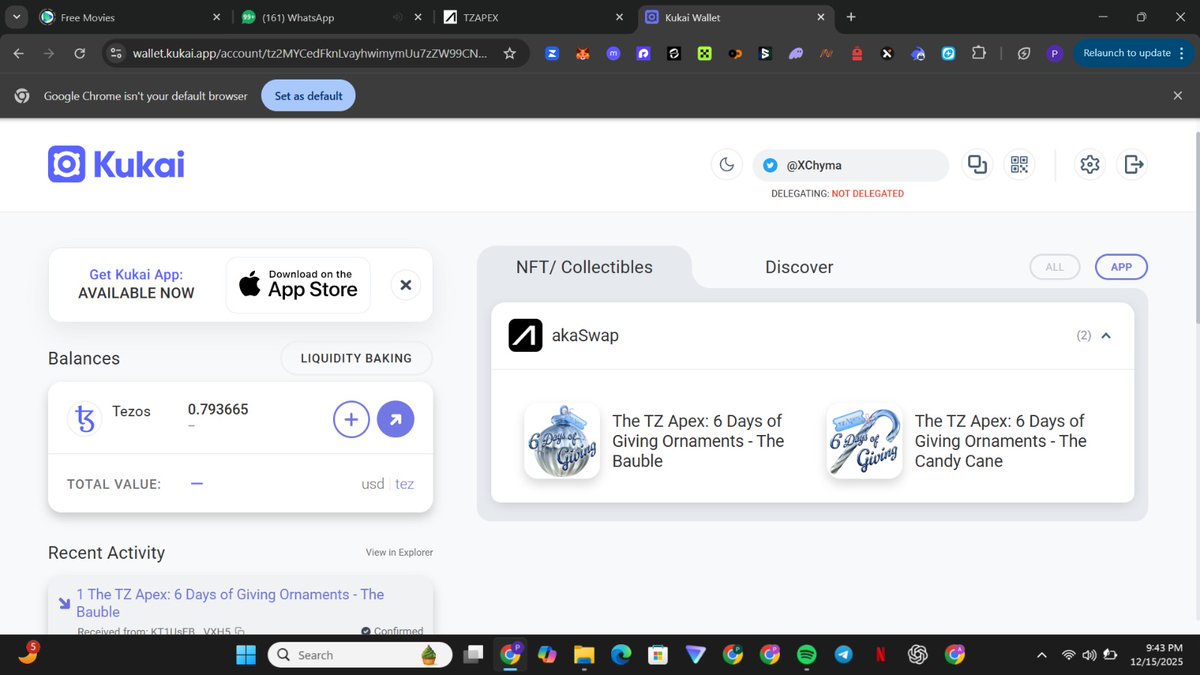
Task: Copy wallet address icon next to @XChyma
Action: point(977,165)
